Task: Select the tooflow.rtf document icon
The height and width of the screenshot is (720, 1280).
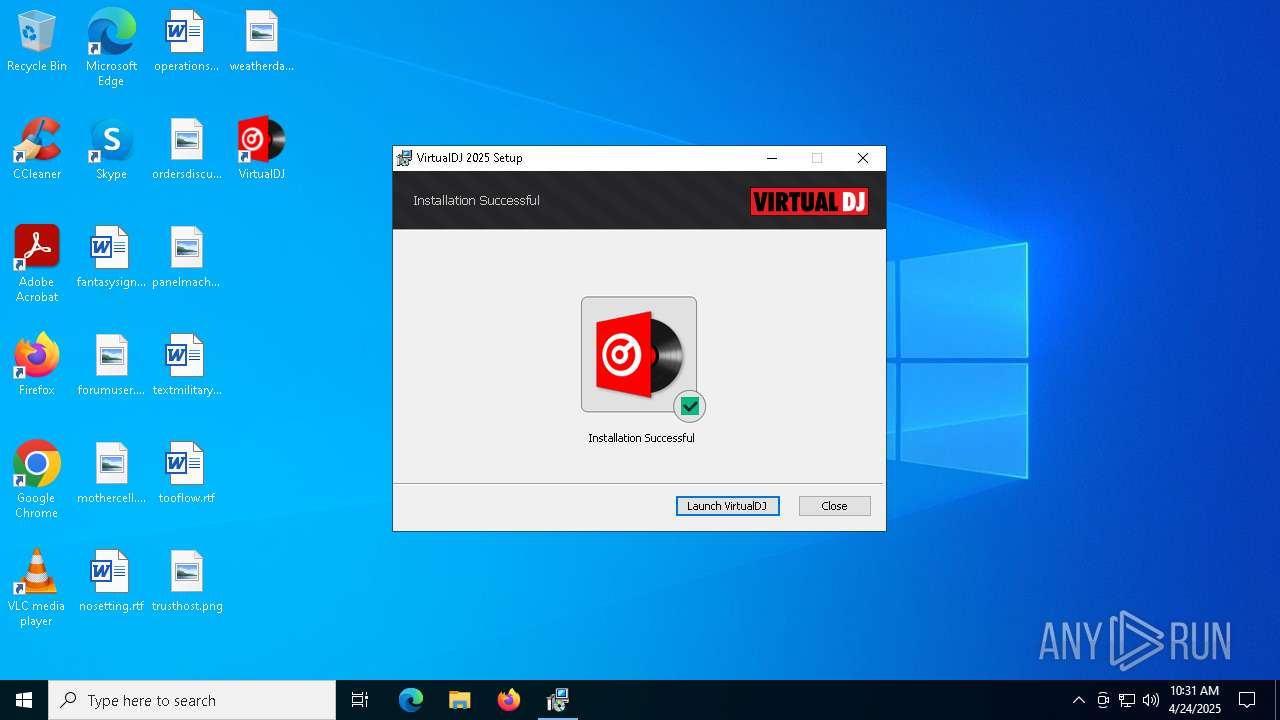Action: [x=186, y=474]
